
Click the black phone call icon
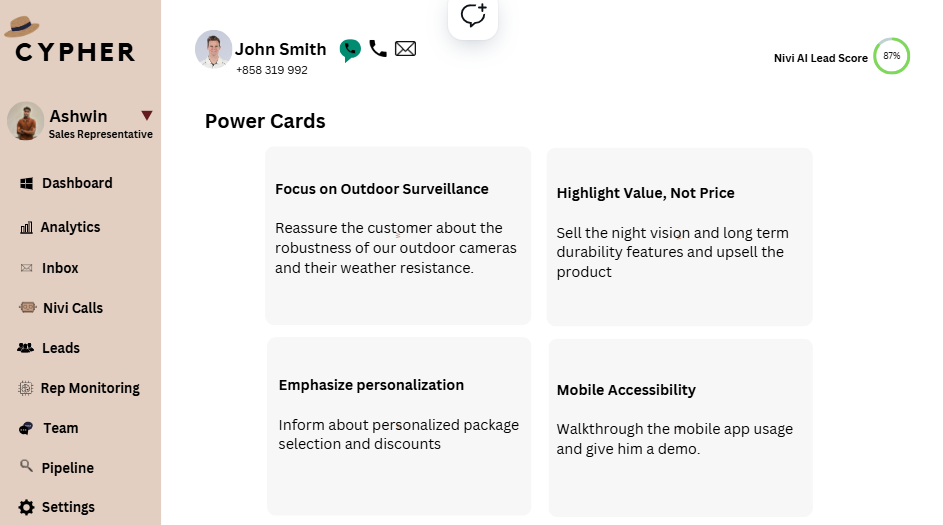point(378,48)
